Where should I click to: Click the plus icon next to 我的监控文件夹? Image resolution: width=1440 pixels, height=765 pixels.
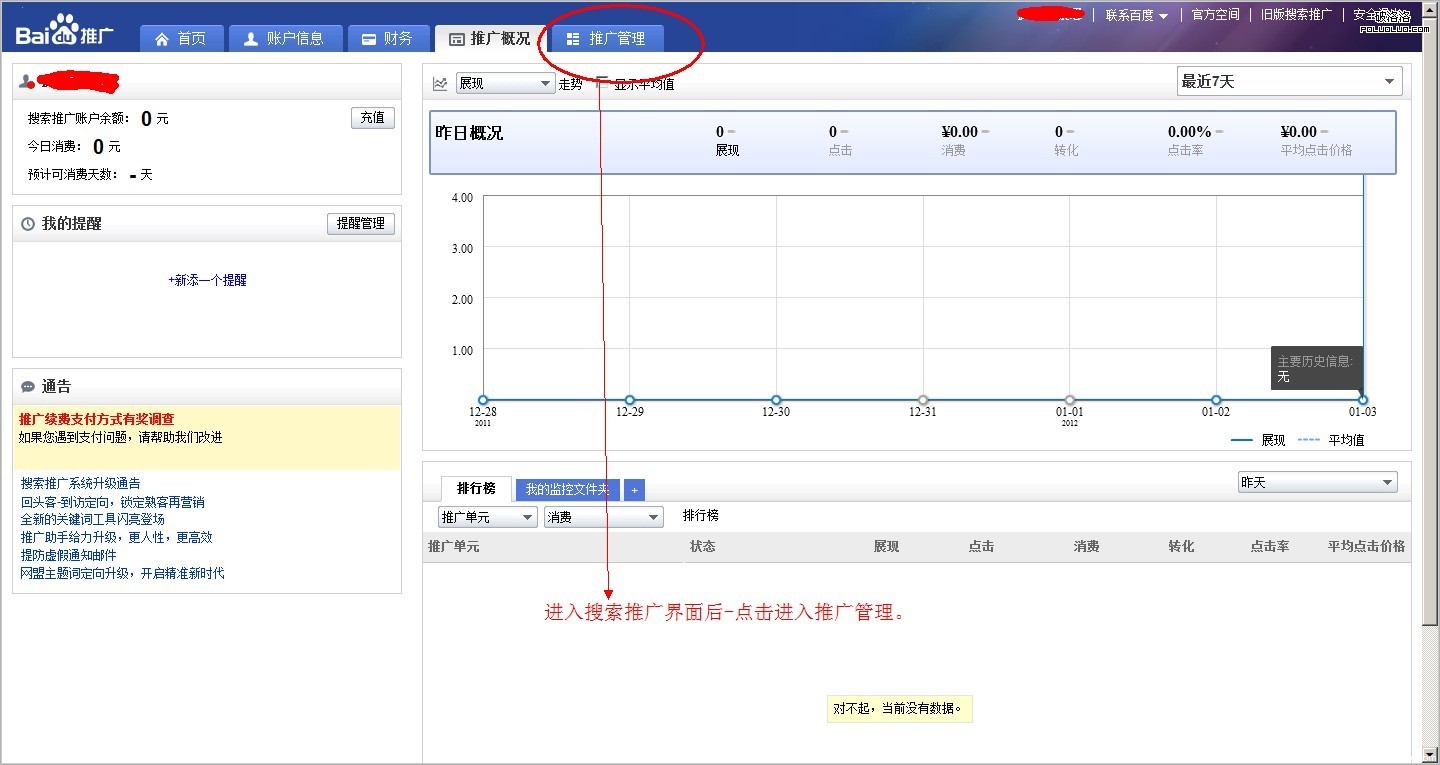[634, 490]
